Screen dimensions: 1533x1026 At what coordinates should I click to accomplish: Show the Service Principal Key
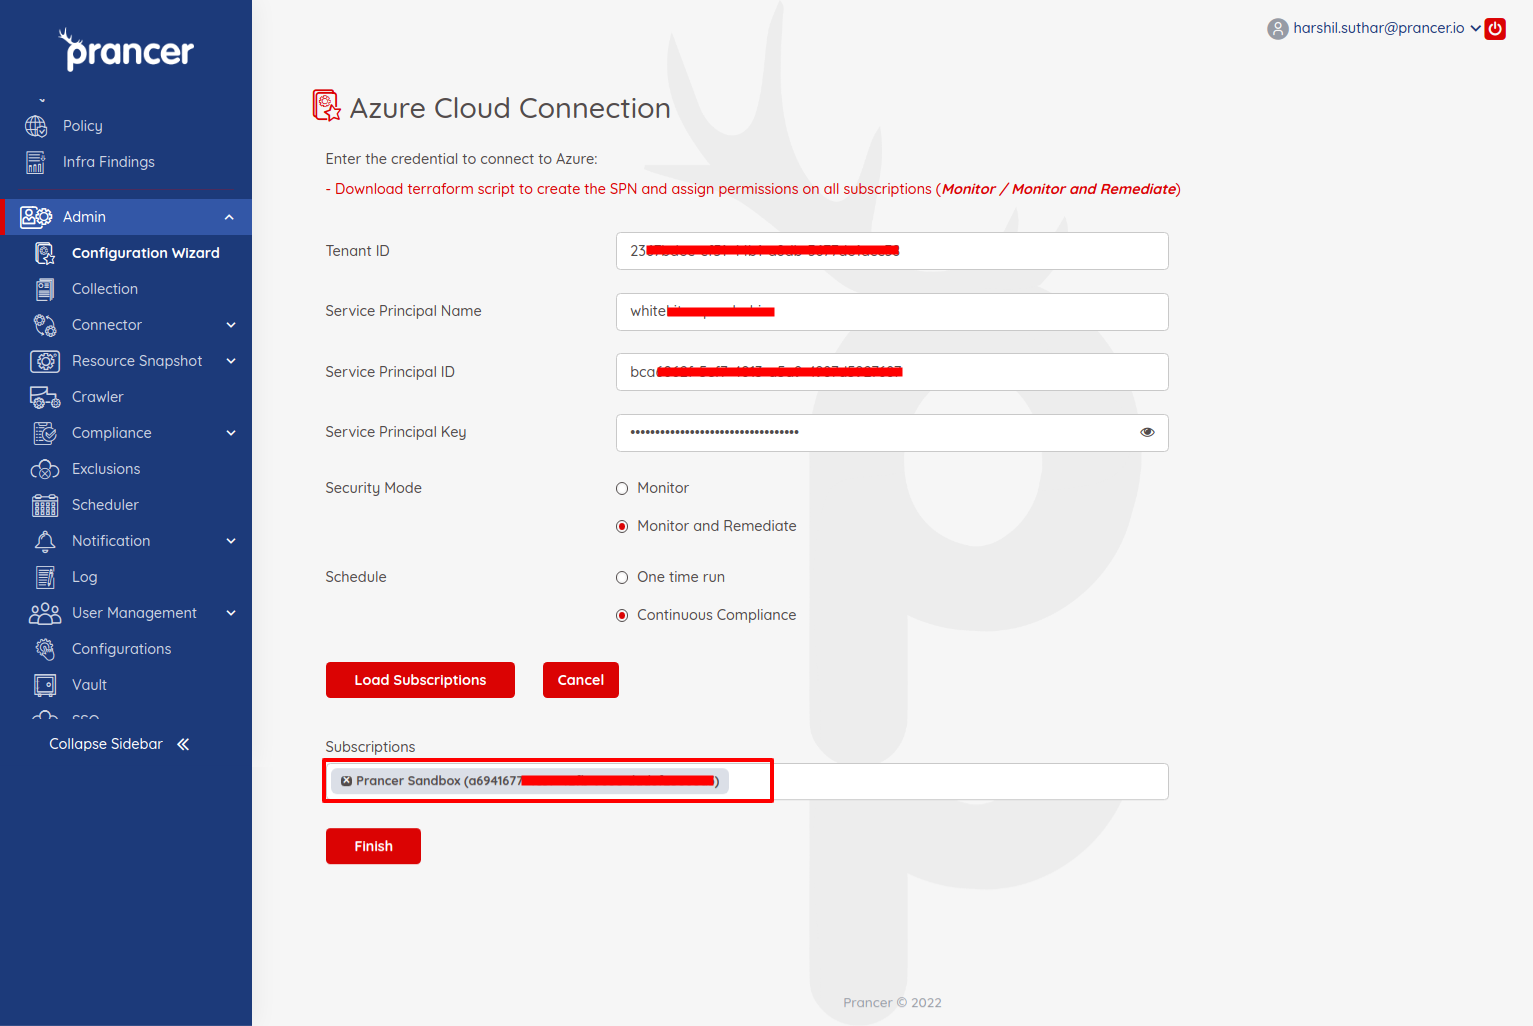1147,432
